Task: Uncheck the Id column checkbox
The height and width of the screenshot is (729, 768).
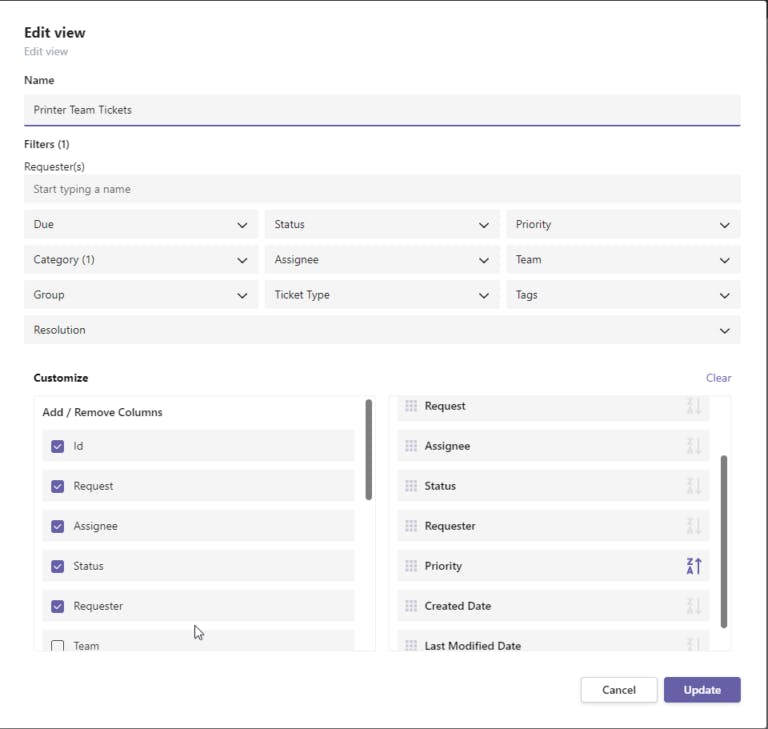Action: click(x=58, y=446)
